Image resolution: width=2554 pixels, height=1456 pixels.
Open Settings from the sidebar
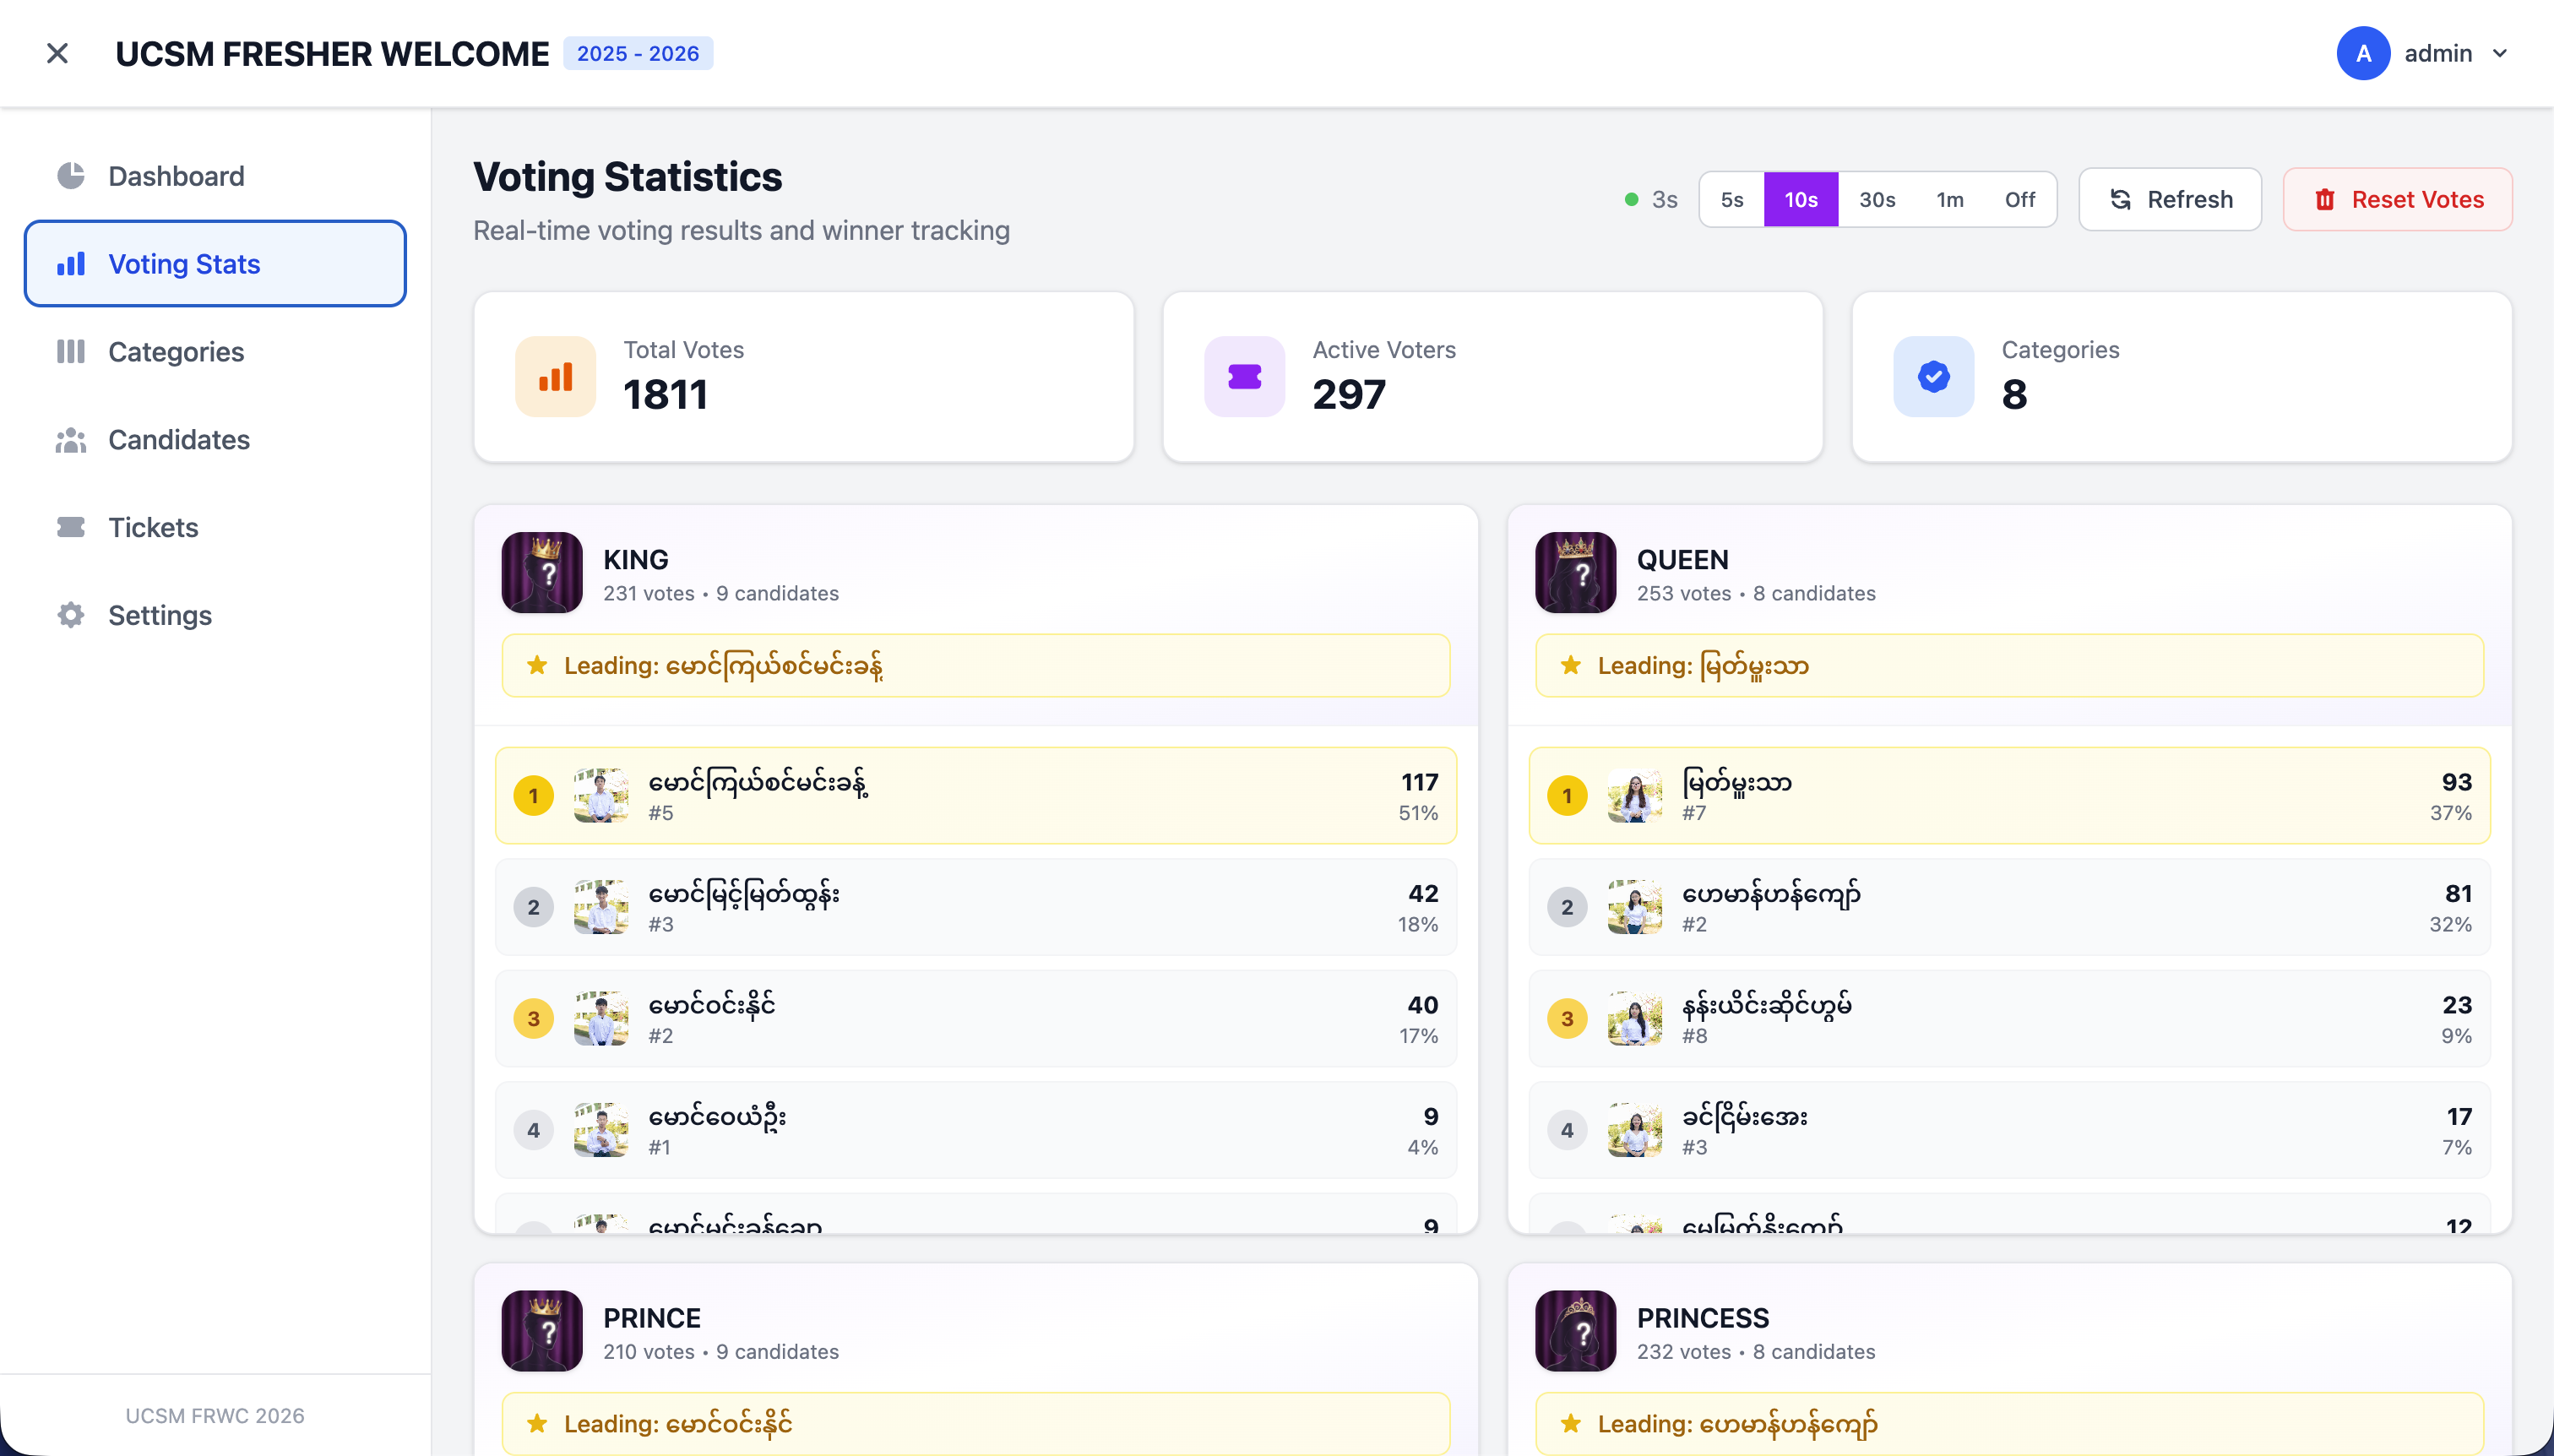215,615
